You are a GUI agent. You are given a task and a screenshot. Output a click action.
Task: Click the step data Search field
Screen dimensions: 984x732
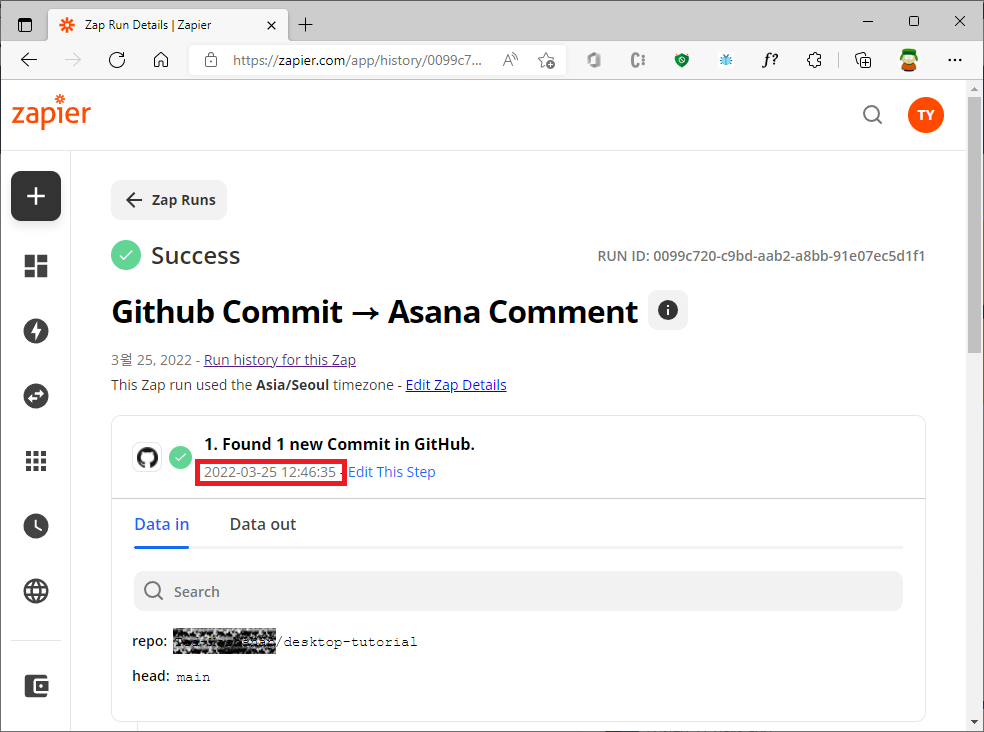coord(518,591)
